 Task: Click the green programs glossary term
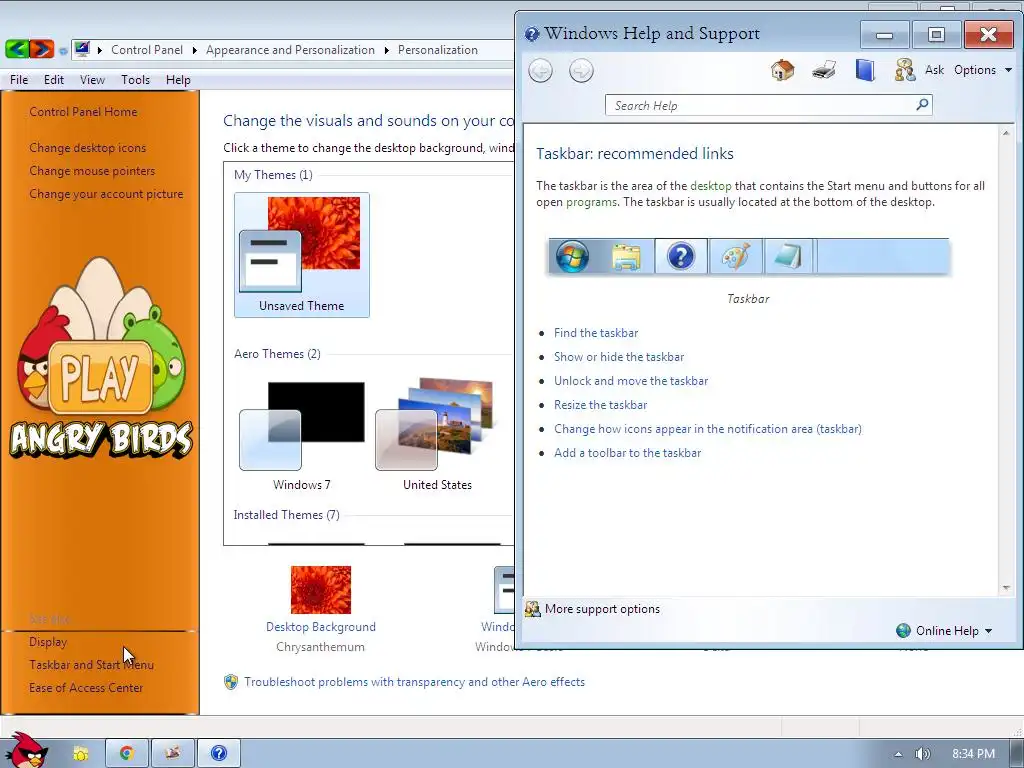click(591, 202)
